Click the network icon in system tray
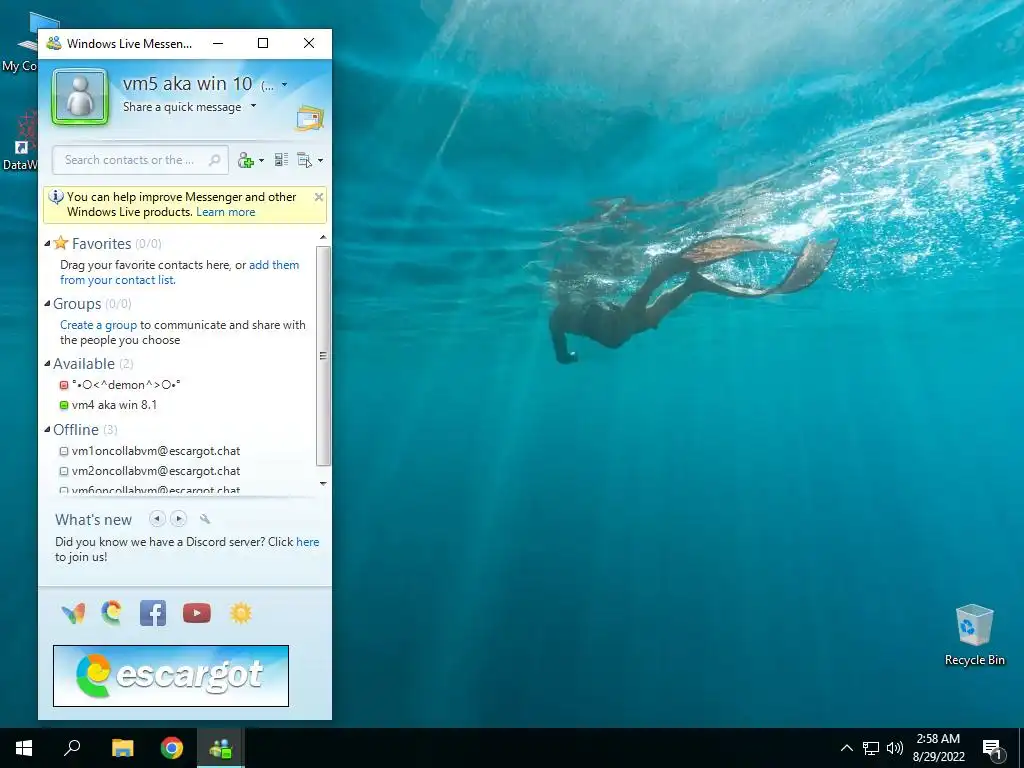 click(871, 748)
